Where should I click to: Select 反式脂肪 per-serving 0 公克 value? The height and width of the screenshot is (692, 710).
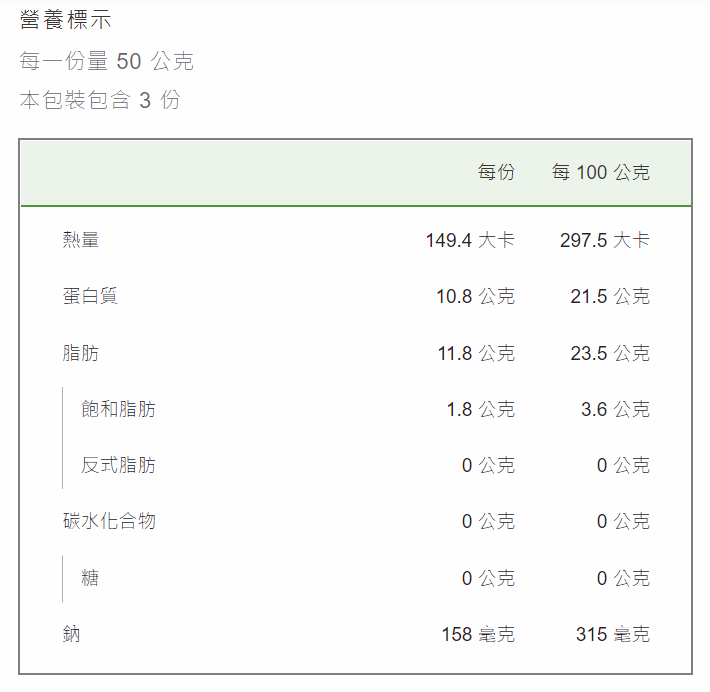pos(488,465)
